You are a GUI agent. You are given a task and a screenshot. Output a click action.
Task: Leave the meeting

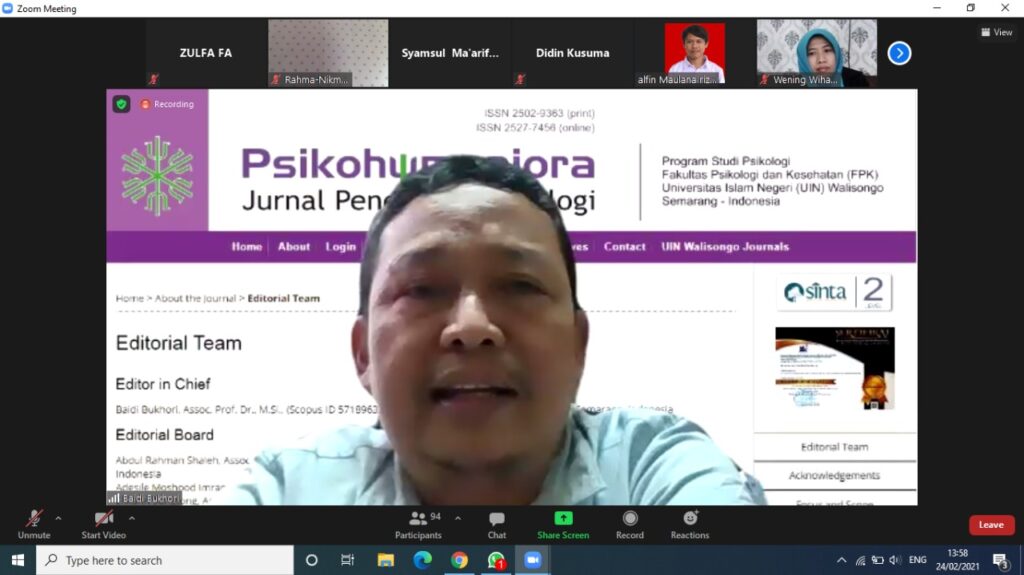tap(991, 525)
